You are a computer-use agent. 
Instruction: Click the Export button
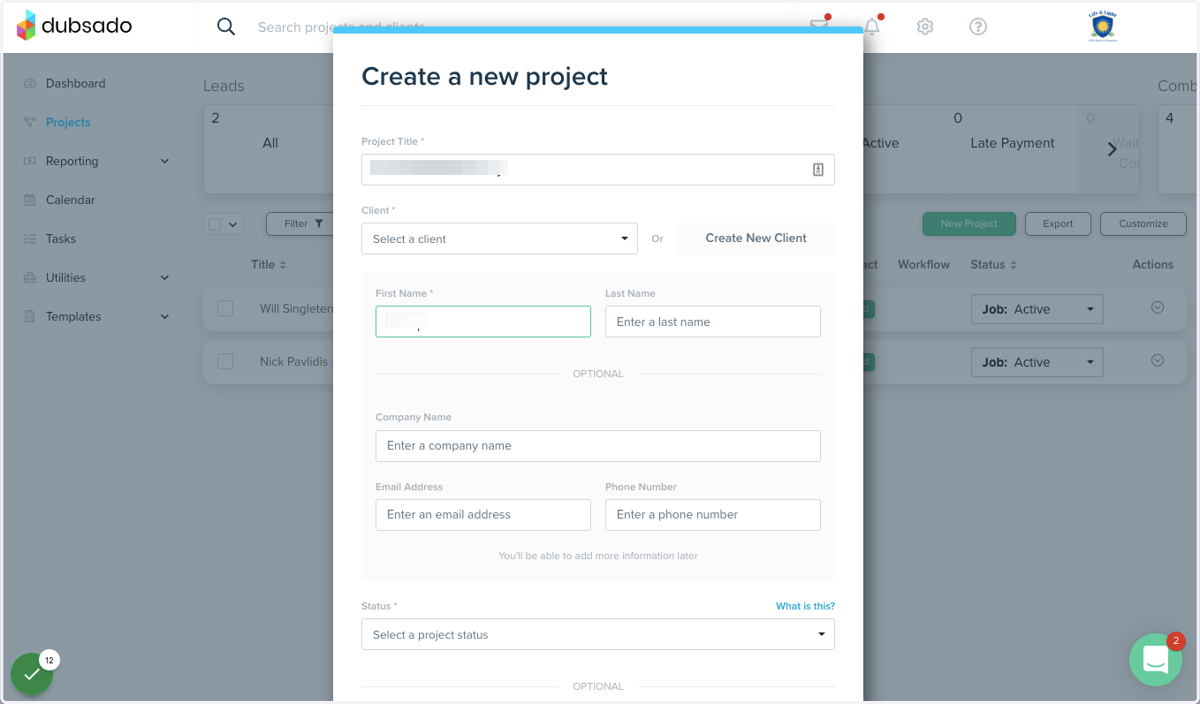point(1058,224)
